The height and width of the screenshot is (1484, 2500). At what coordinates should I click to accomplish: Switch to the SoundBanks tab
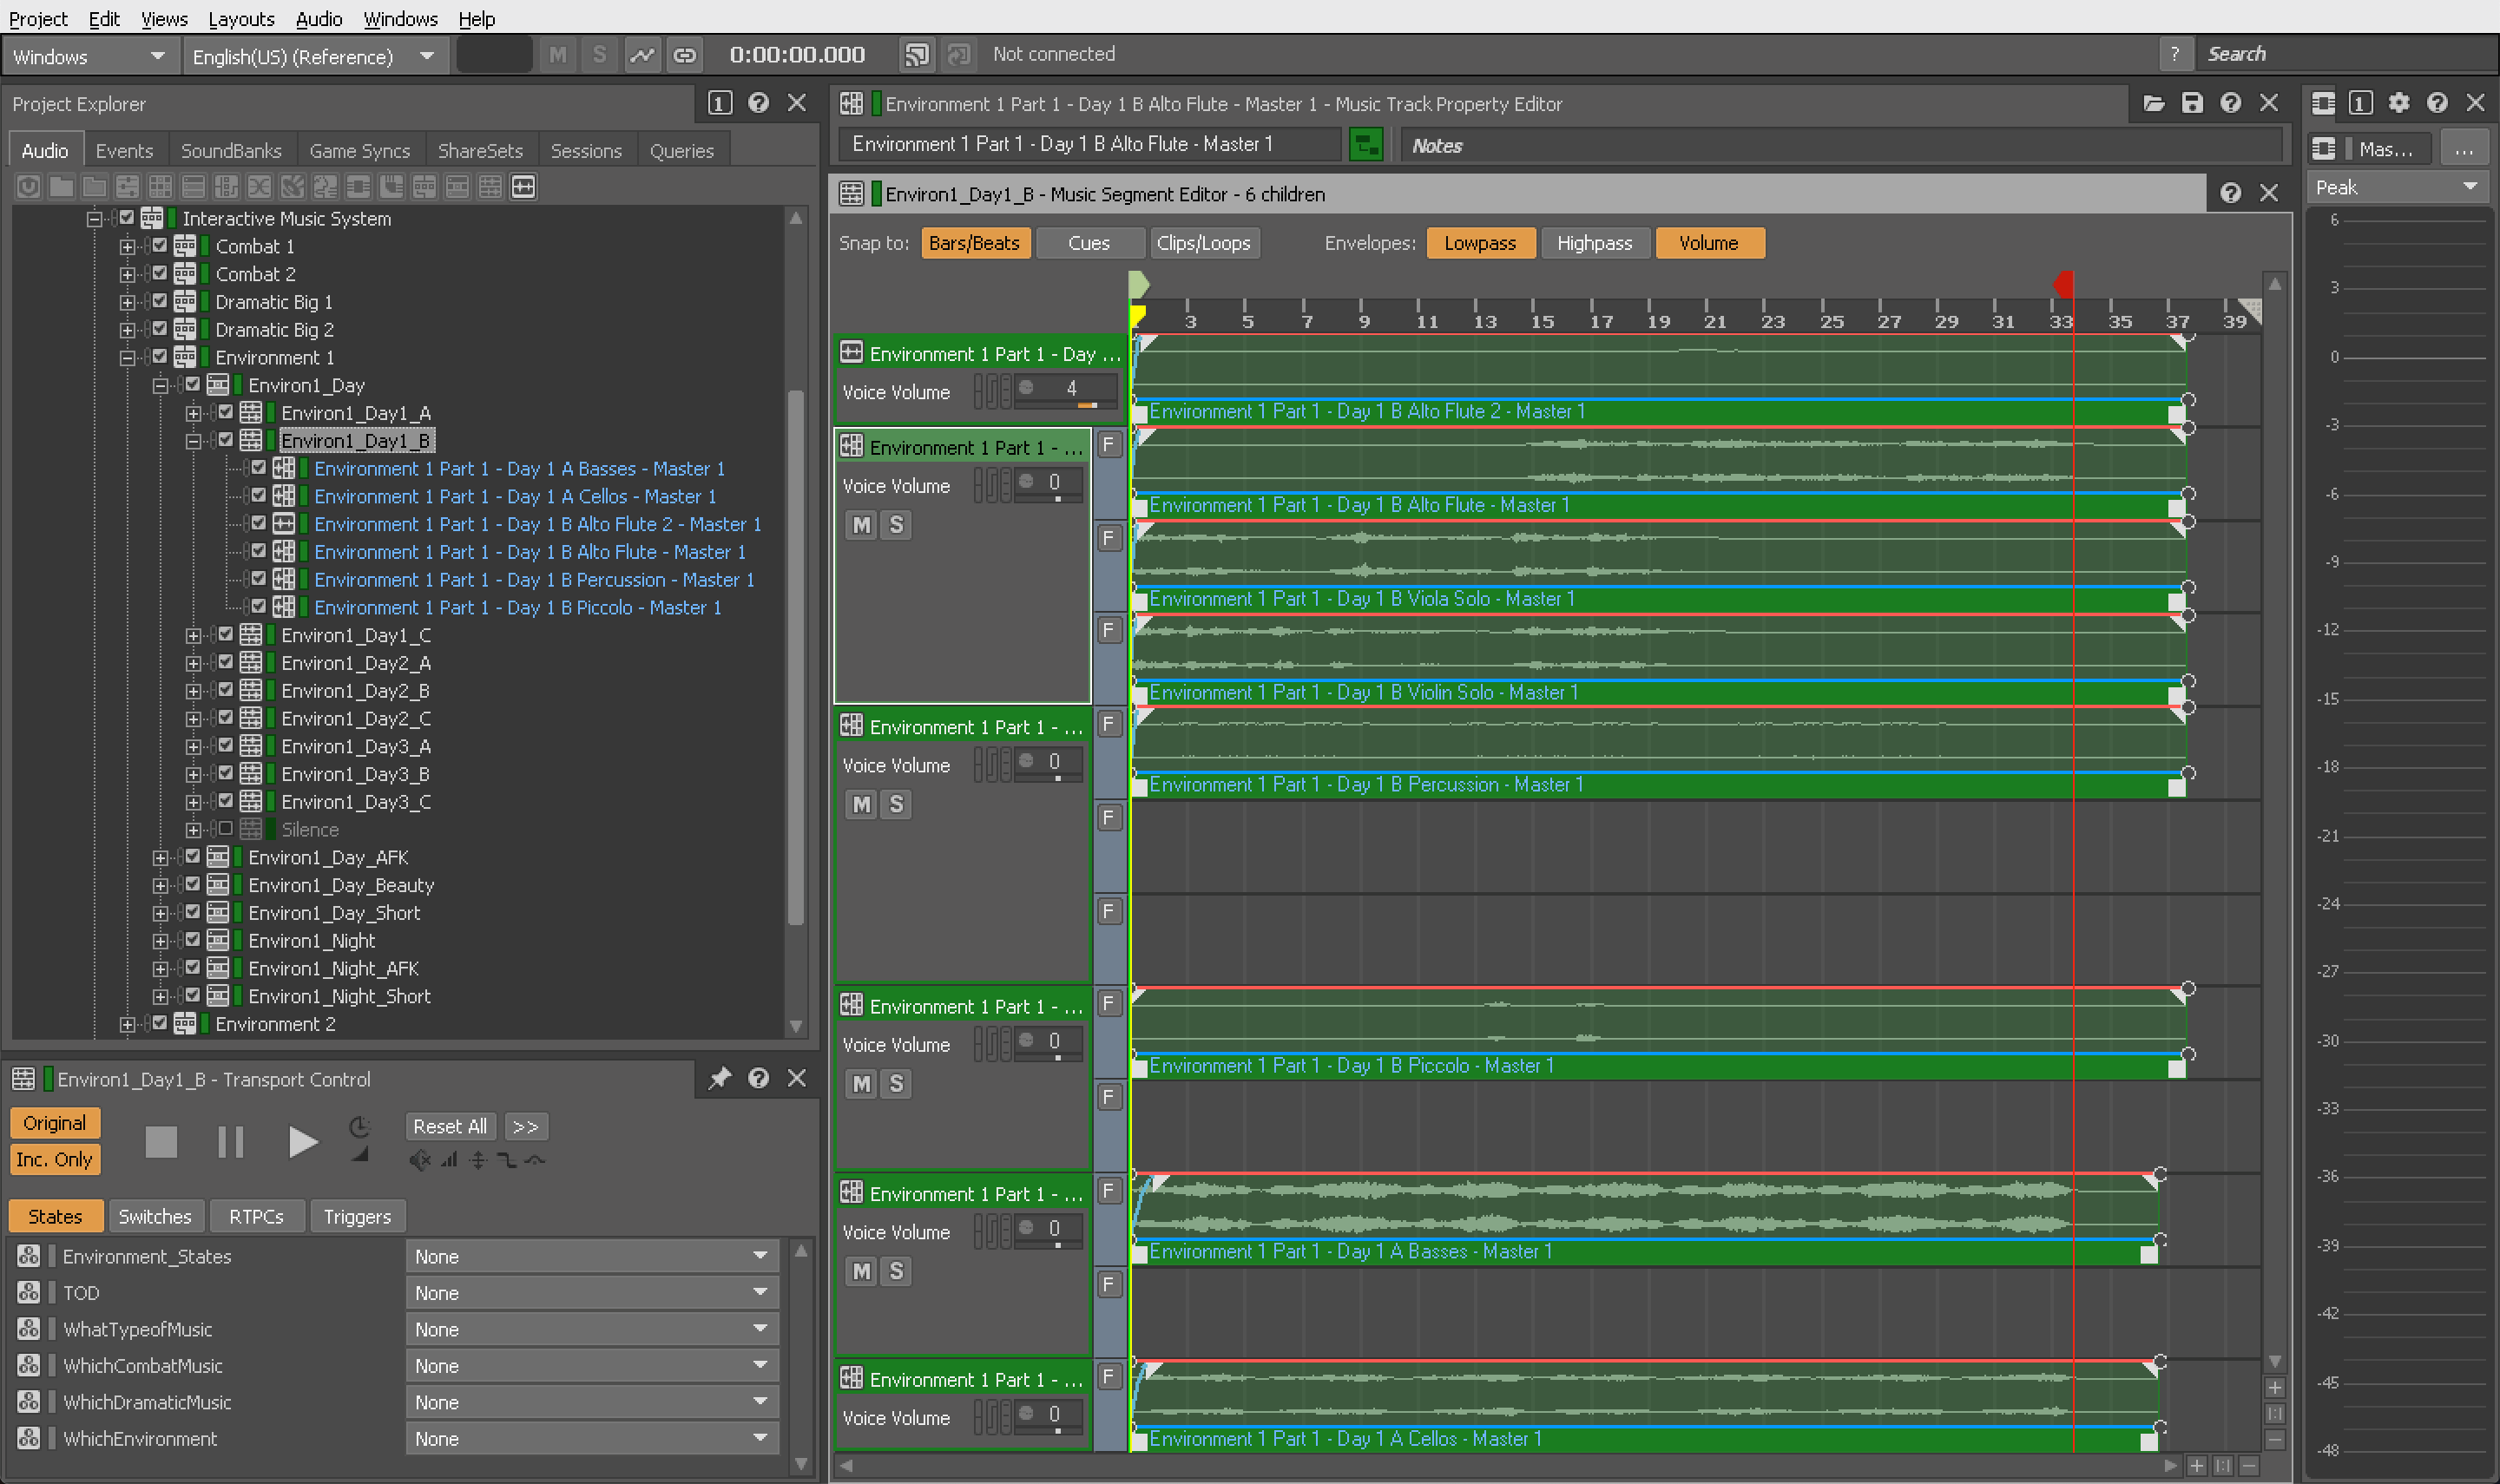pyautogui.click(x=231, y=150)
